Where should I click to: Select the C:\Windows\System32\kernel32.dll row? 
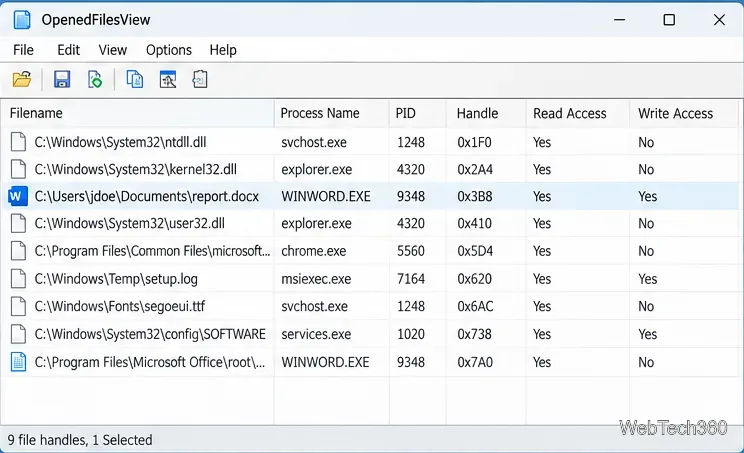pos(370,169)
